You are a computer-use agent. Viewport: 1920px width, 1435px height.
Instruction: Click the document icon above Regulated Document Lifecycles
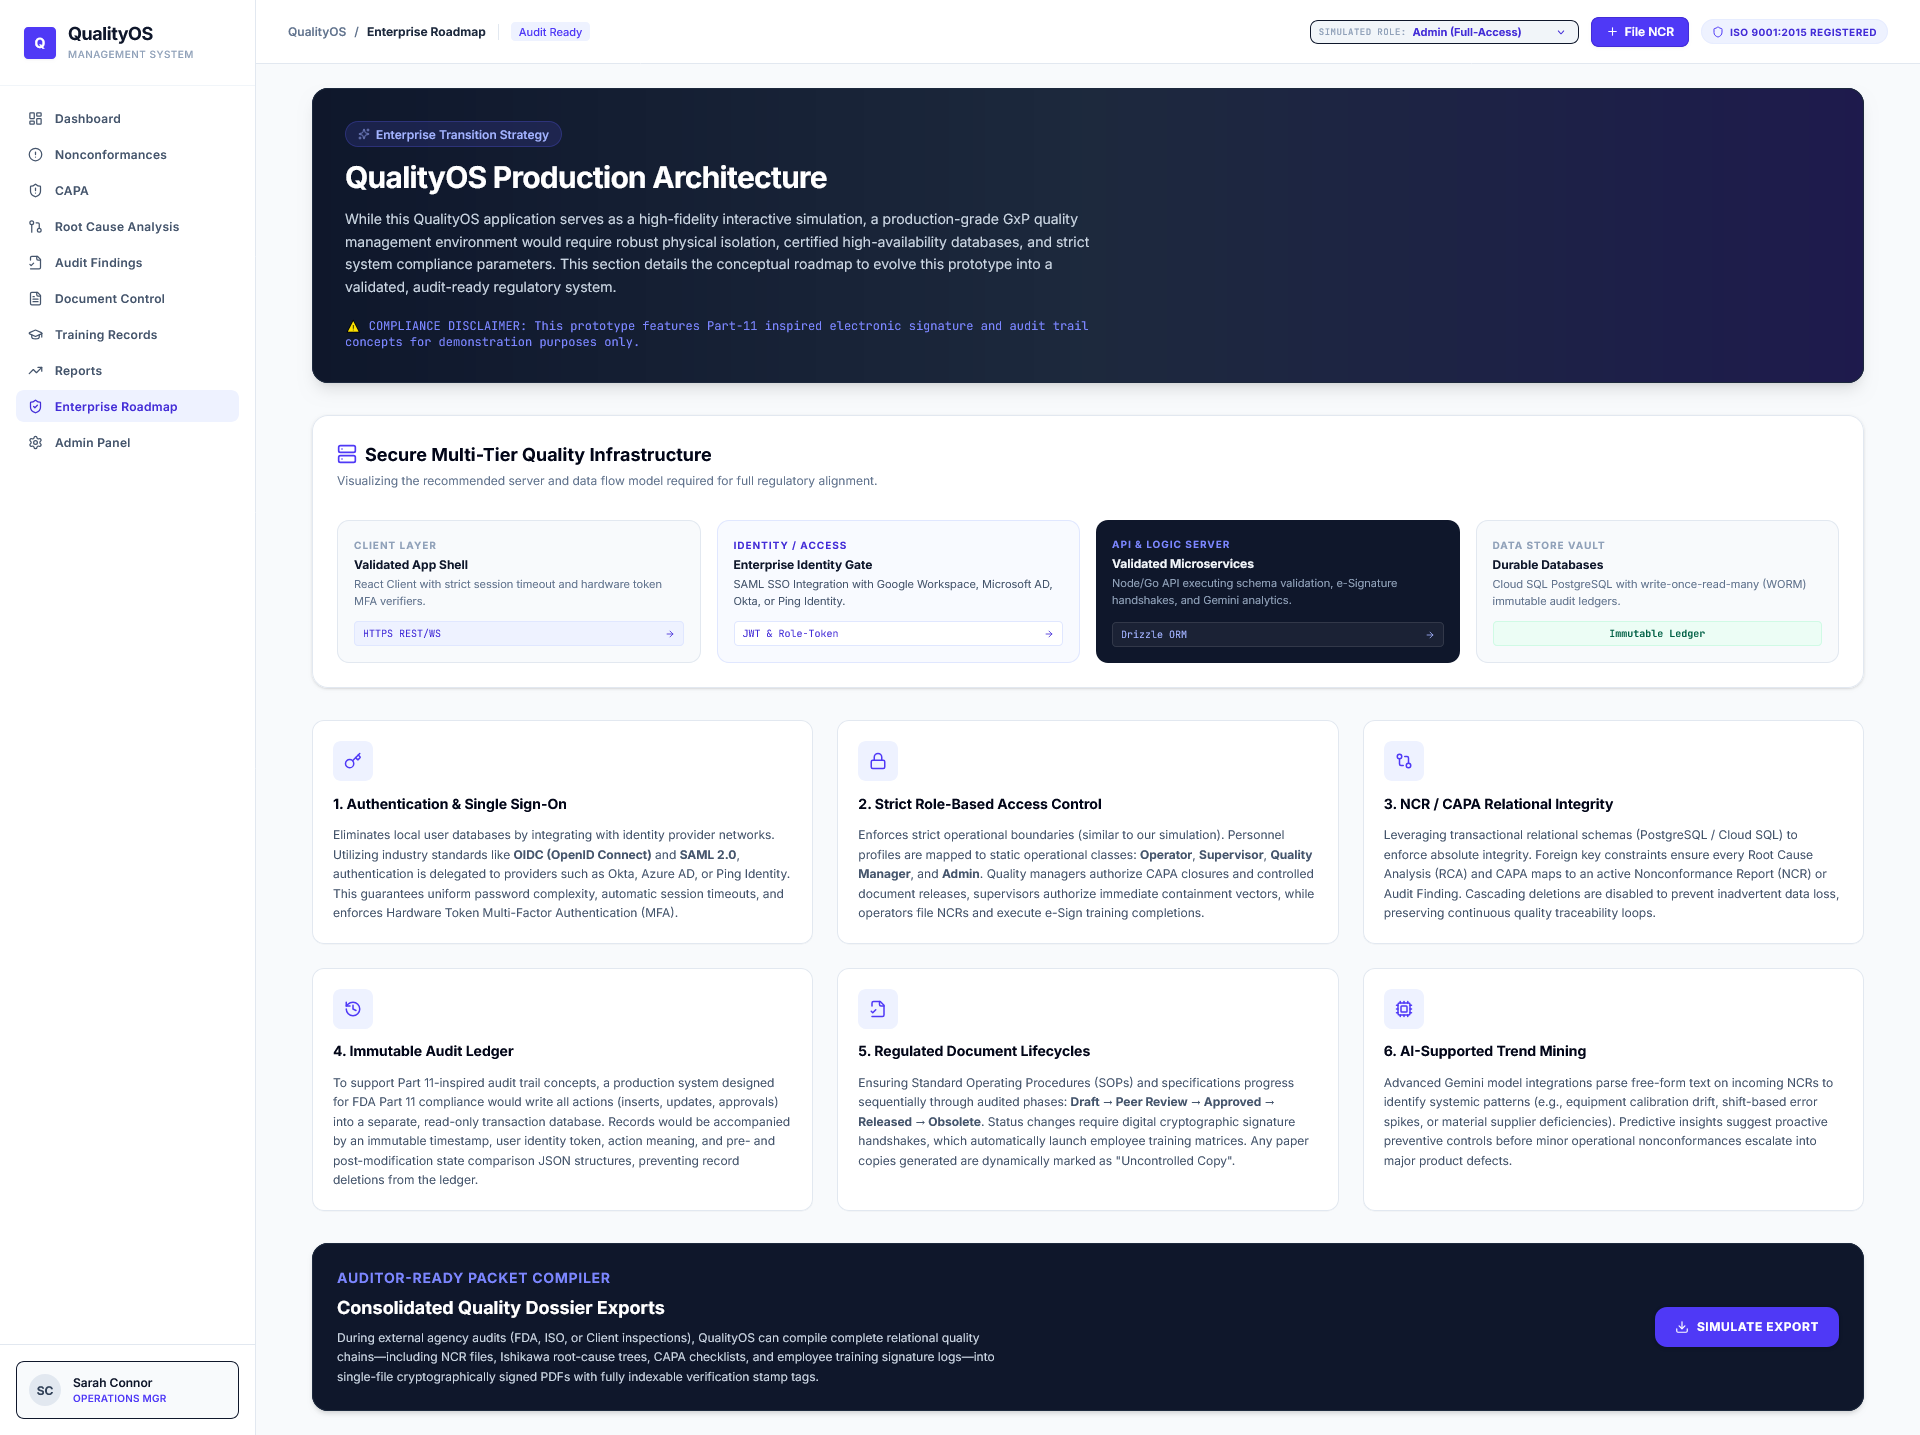pos(878,1009)
